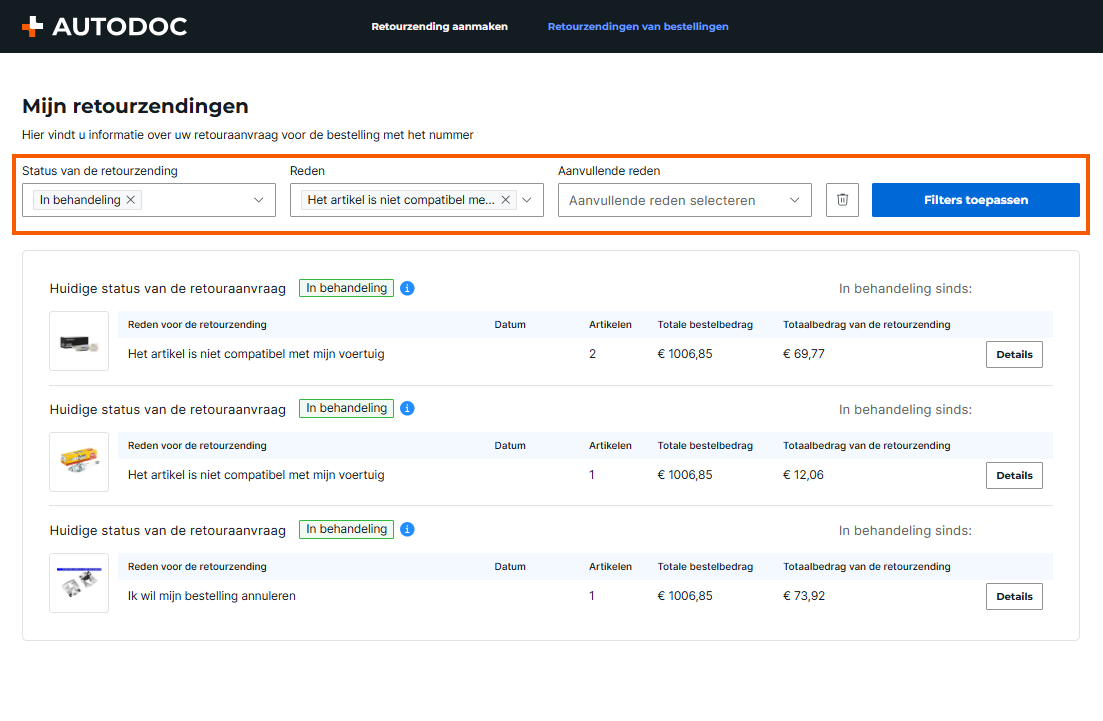Open Details for the € 73,92 return
Viewport: 1103px width, 721px height.
coord(1014,597)
